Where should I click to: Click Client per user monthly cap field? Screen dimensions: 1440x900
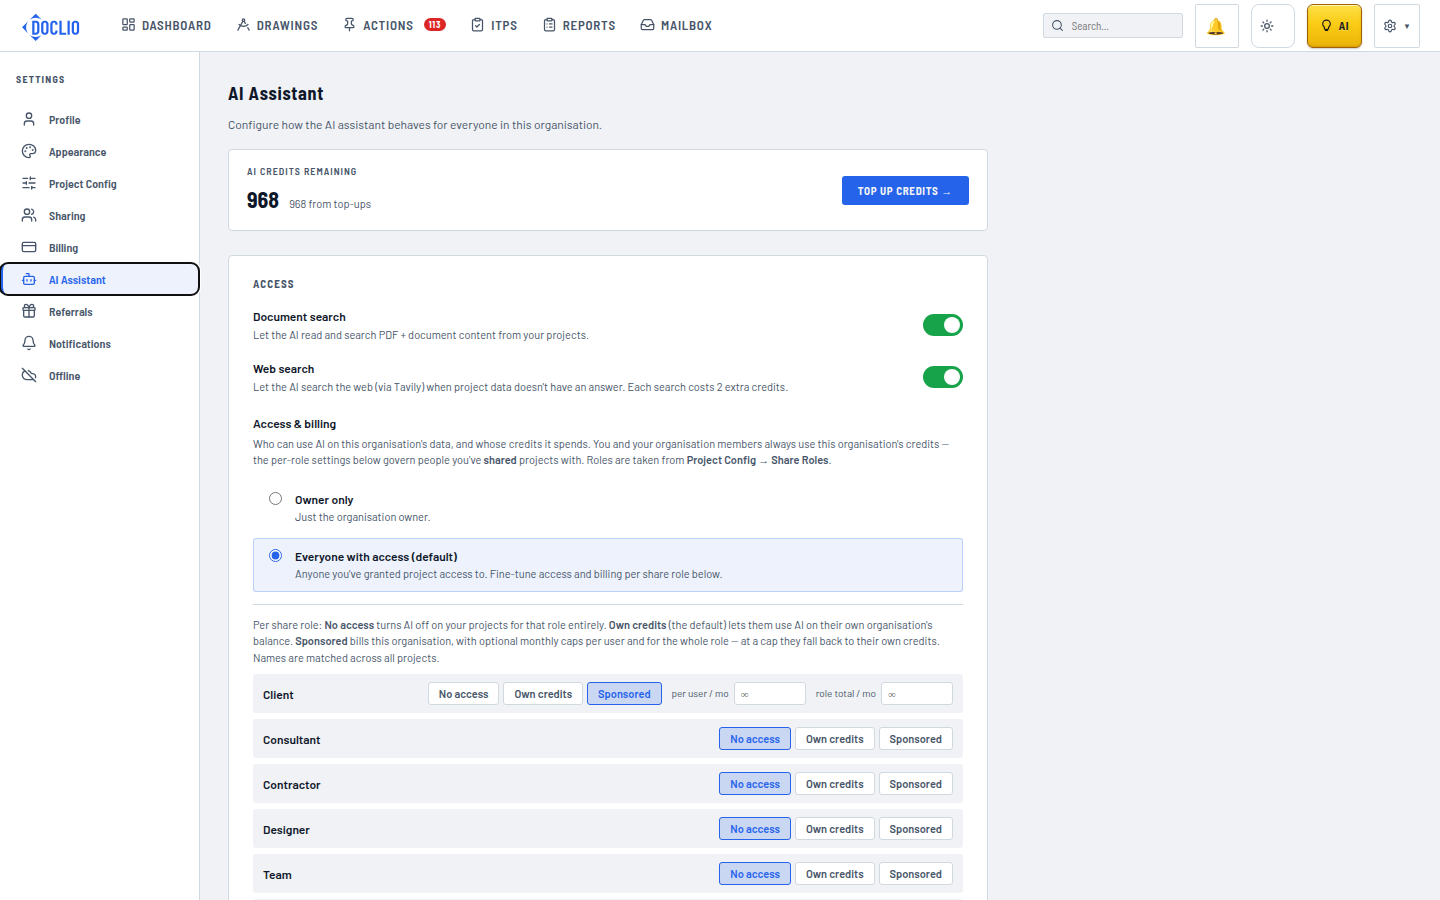(x=770, y=694)
